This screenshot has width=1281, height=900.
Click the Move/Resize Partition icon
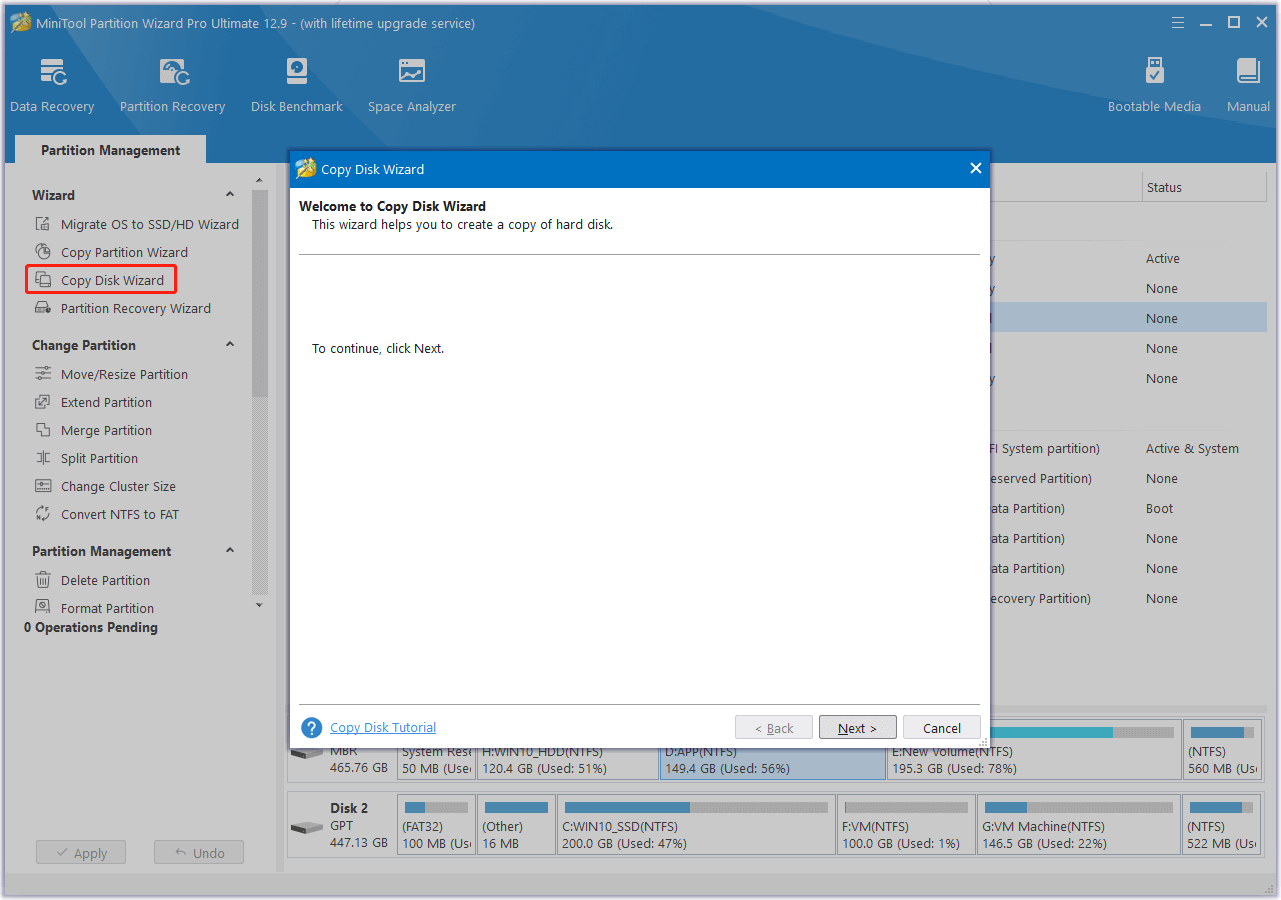point(42,374)
